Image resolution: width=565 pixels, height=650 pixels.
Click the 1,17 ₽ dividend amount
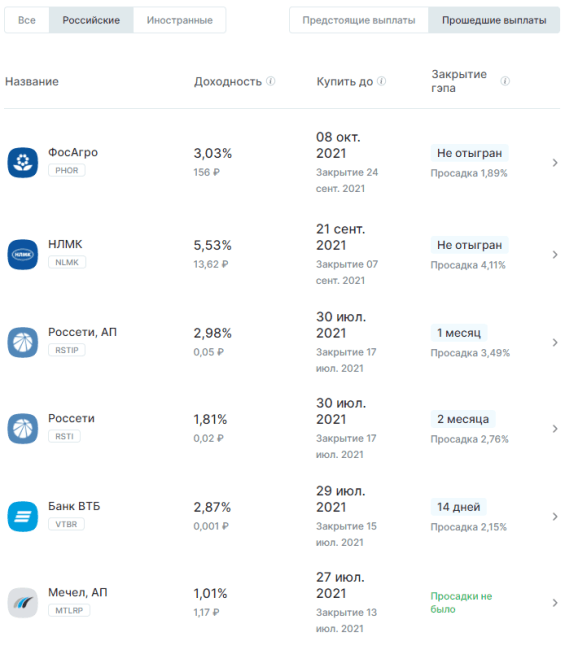pyautogui.click(x=206, y=613)
